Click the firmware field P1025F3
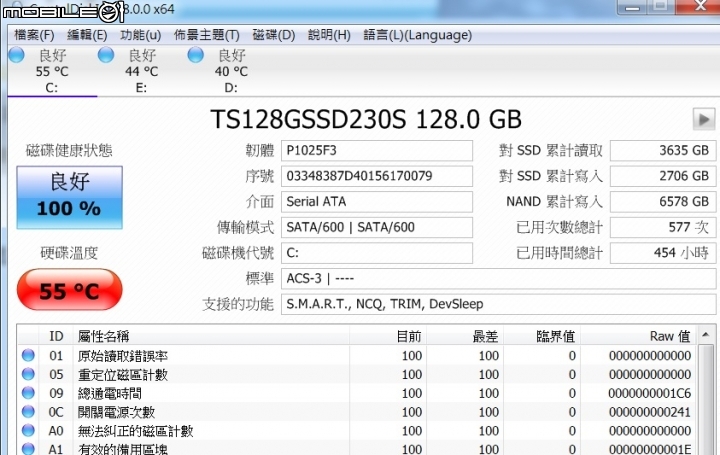Image resolution: width=720 pixels, height=455 pixels. (377, 151)
